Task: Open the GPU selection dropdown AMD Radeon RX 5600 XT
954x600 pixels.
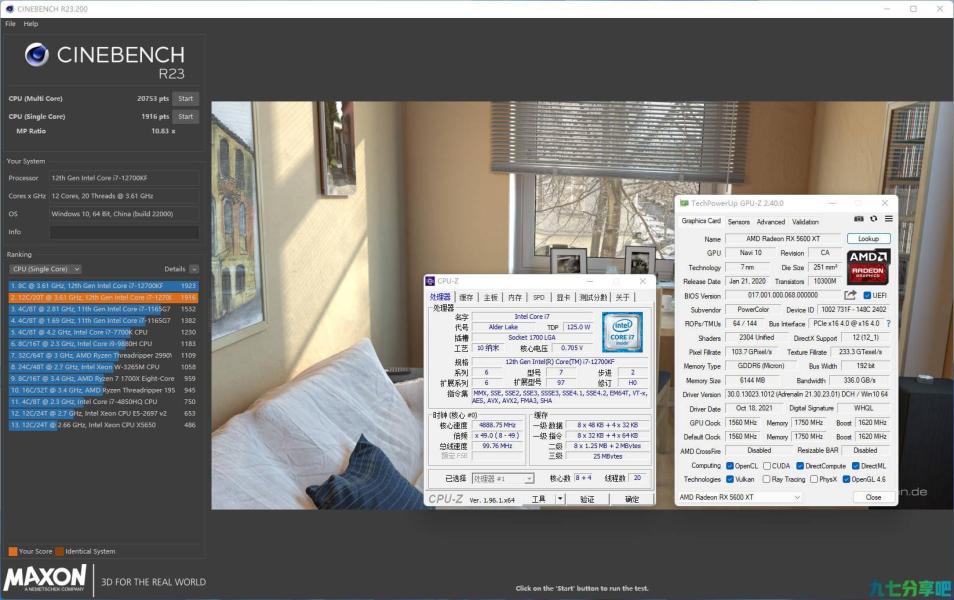Action: (x=739, y=497)
